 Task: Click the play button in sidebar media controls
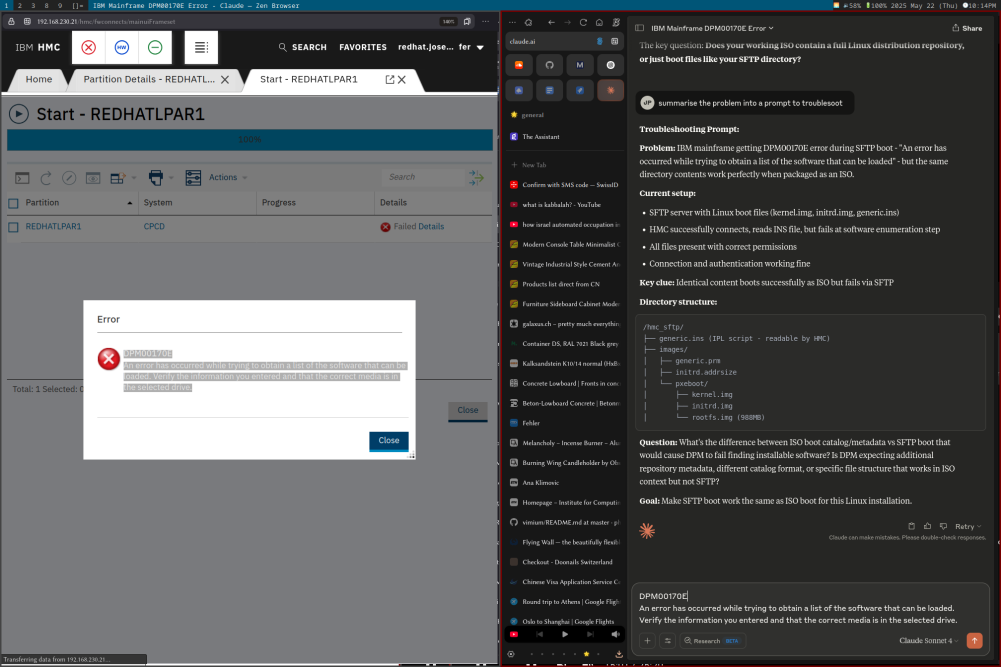(564, 634)
